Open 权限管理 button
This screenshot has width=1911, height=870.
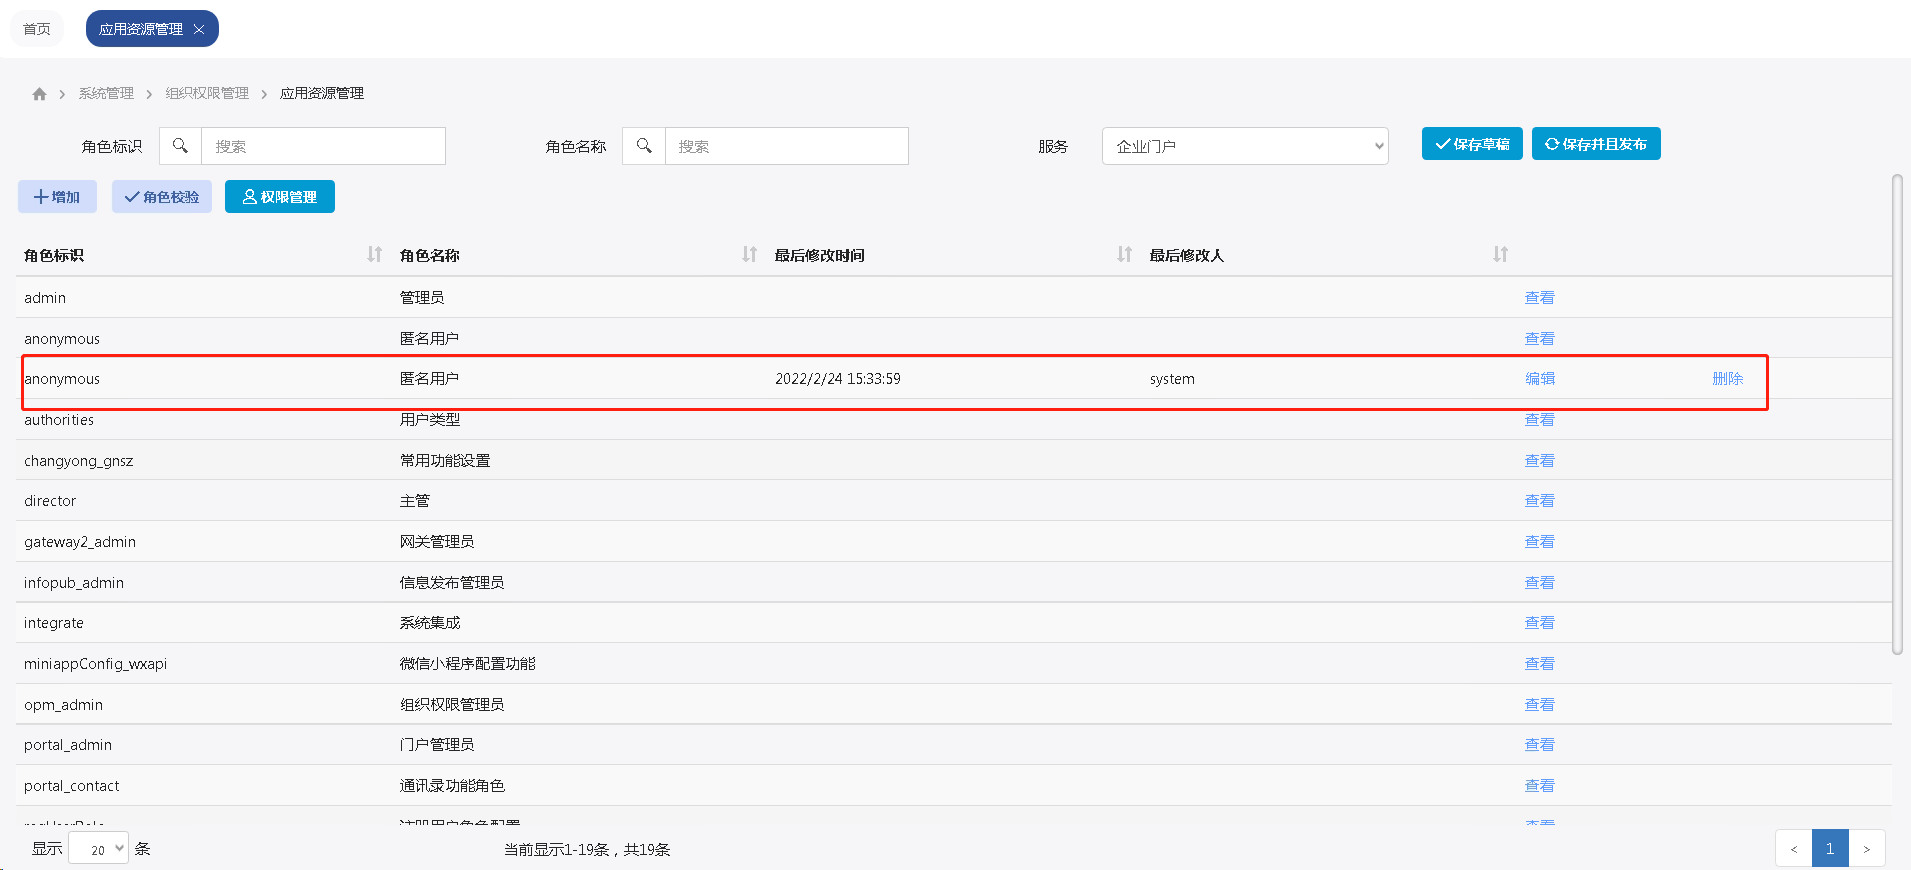pos(280,197)
